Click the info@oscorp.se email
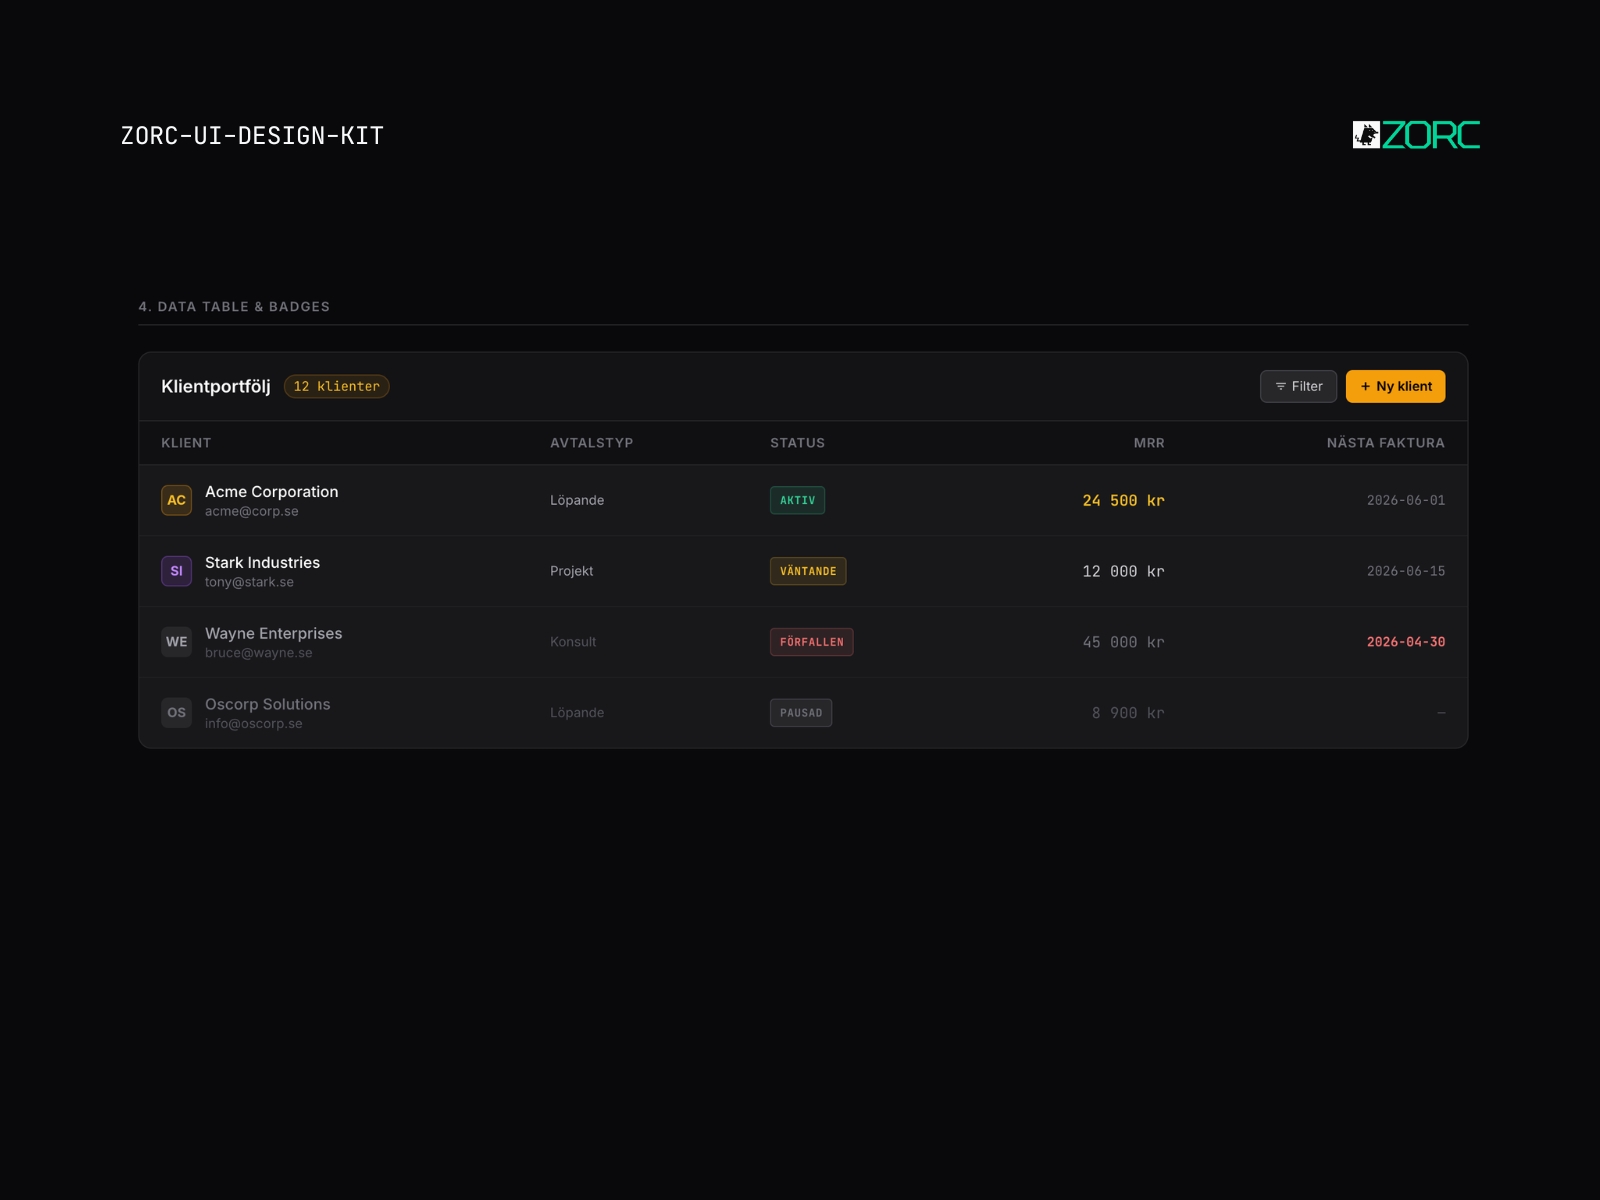The width and height of the screenshot is (1600, 1200). point(254,724)
